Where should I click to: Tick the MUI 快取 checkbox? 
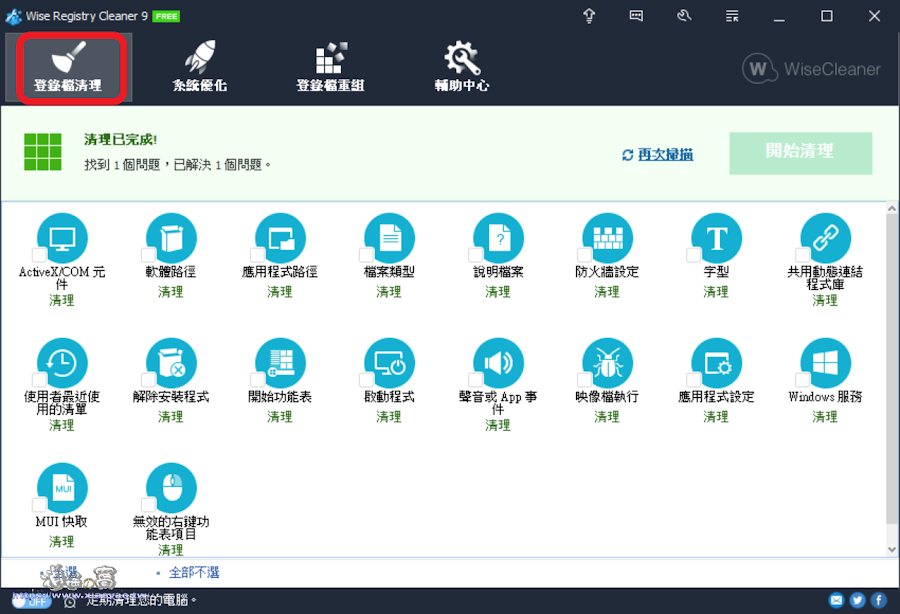(40, 505)
